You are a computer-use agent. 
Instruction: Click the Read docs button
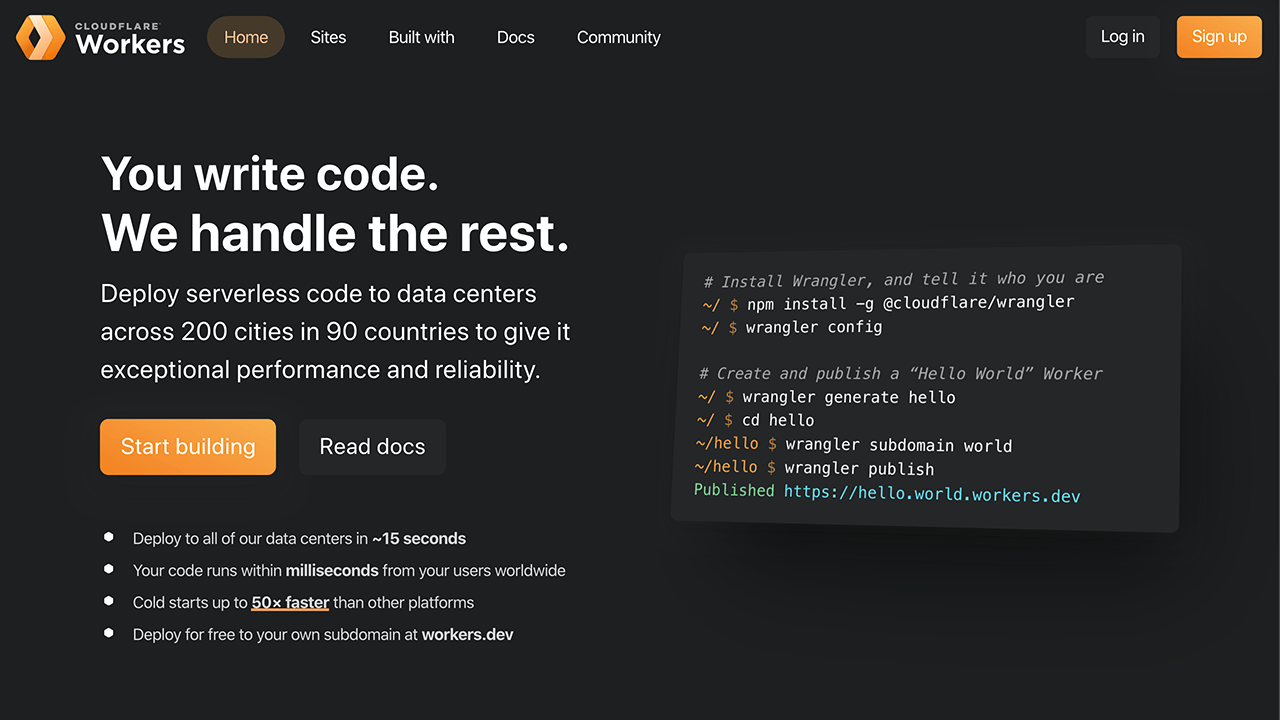(x=372, y=447)
